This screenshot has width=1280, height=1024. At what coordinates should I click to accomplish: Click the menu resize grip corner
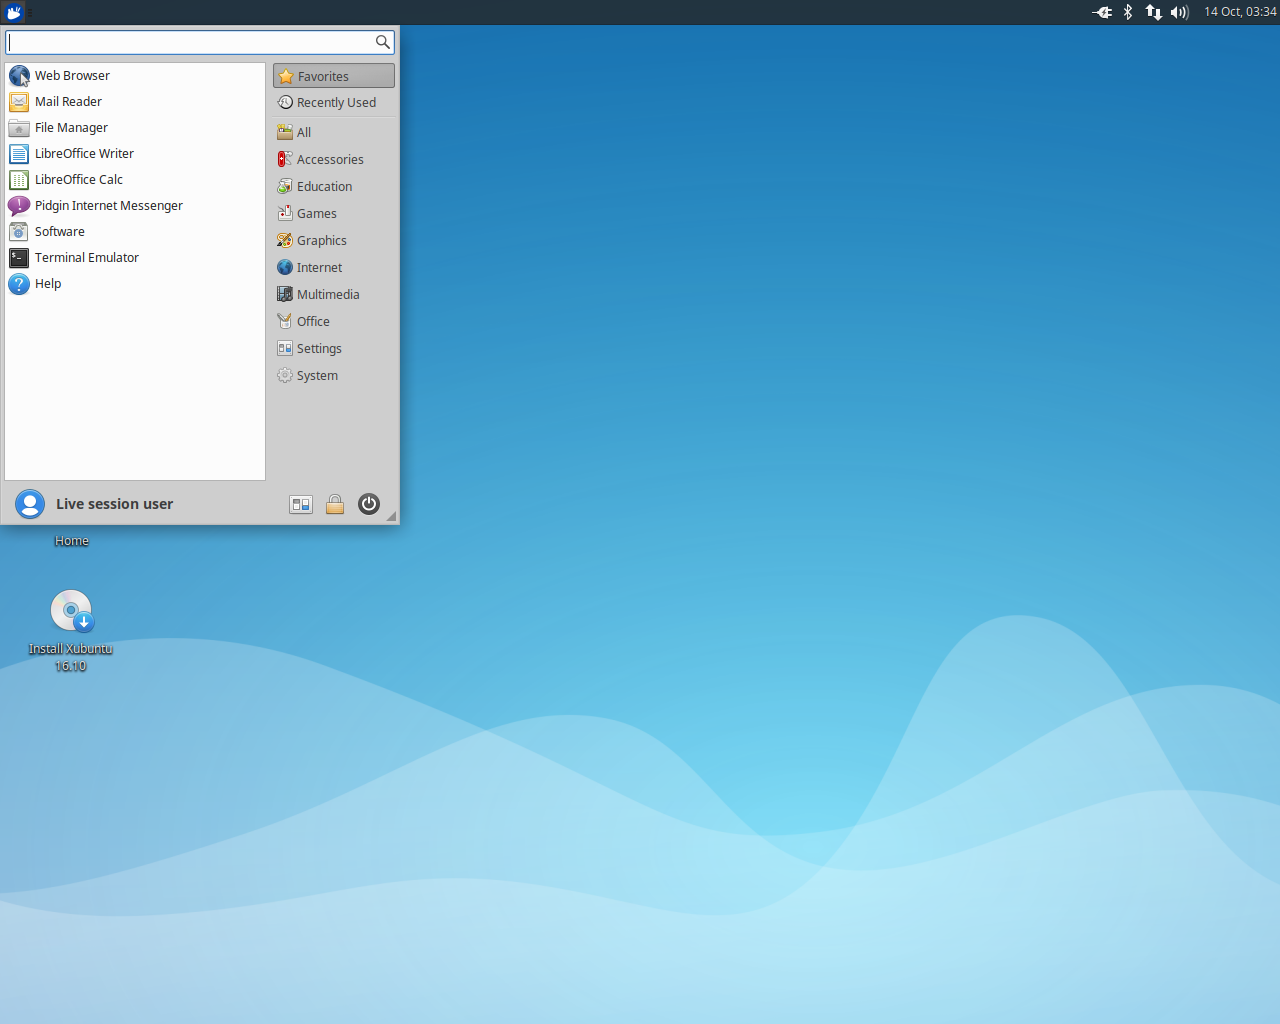[x=392, y=517]
